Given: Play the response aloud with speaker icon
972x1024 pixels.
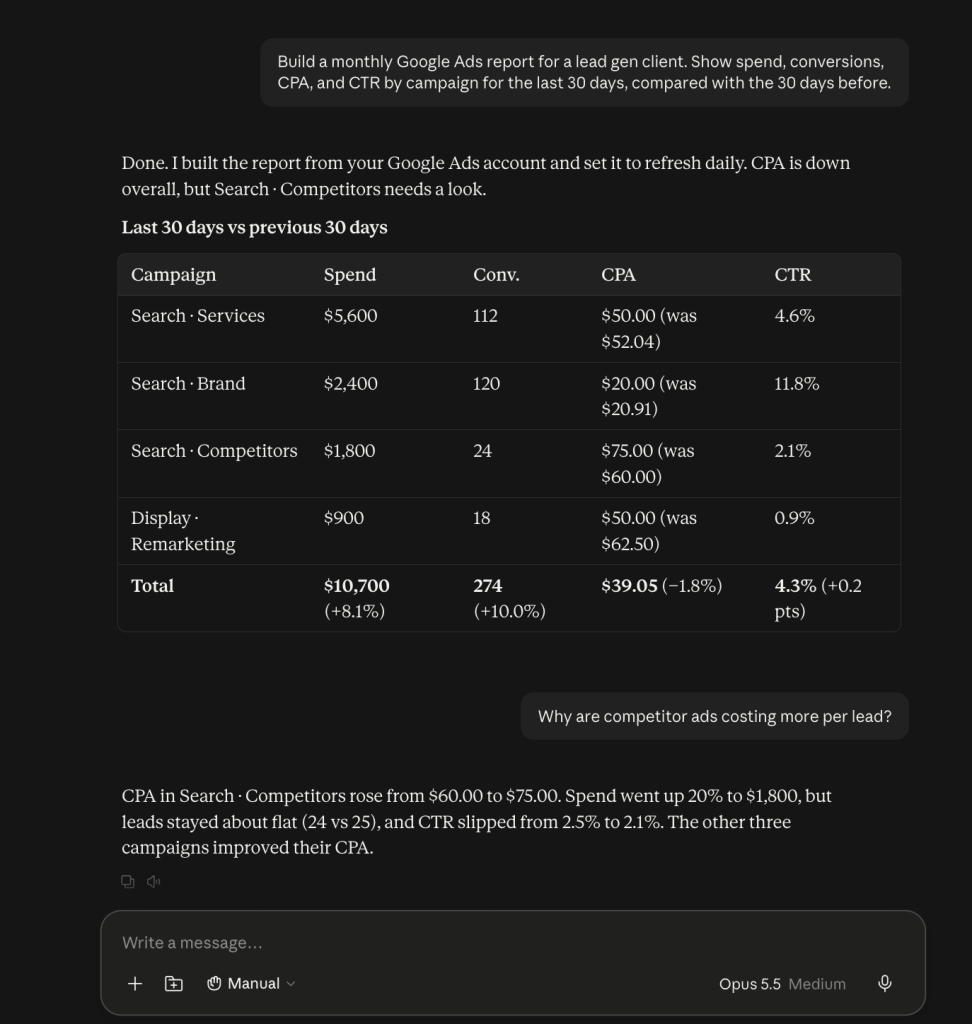Looking at the screenshot, I should pyautogui.click(x=154, y=882).
